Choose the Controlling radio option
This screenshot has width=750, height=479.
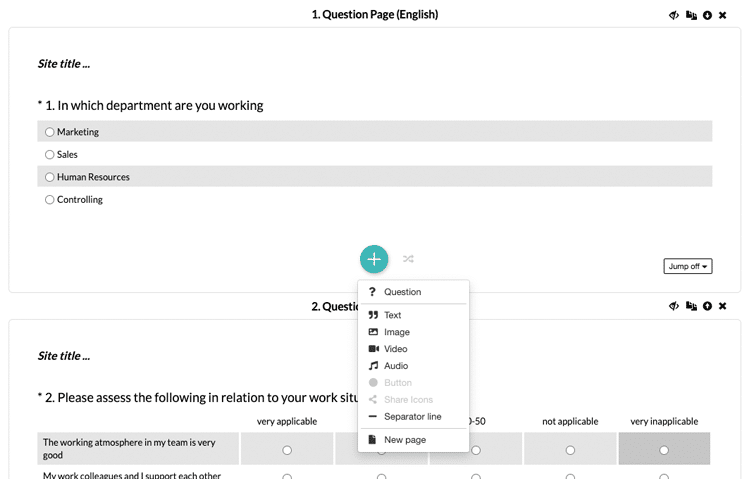pyautogui.click(x=50, y=200)
